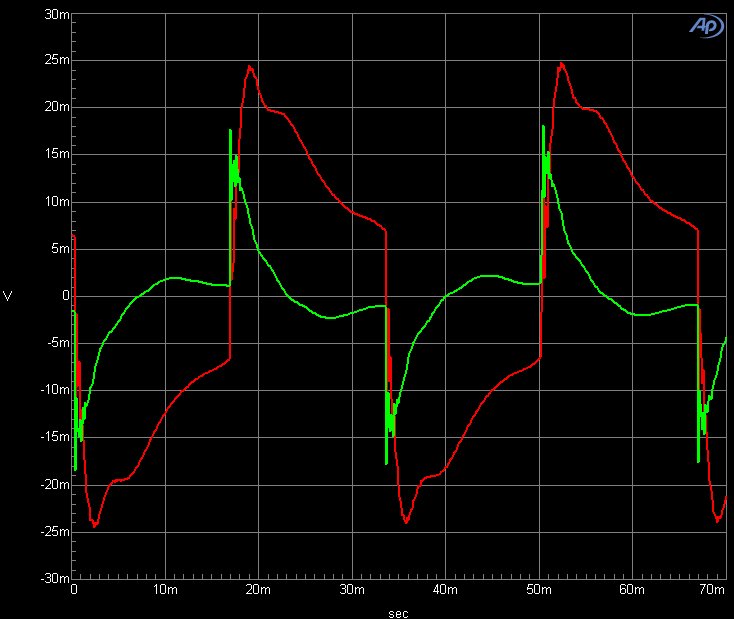Select the 40m time axis label
The image size is (734, 619).
coord(445,592)
